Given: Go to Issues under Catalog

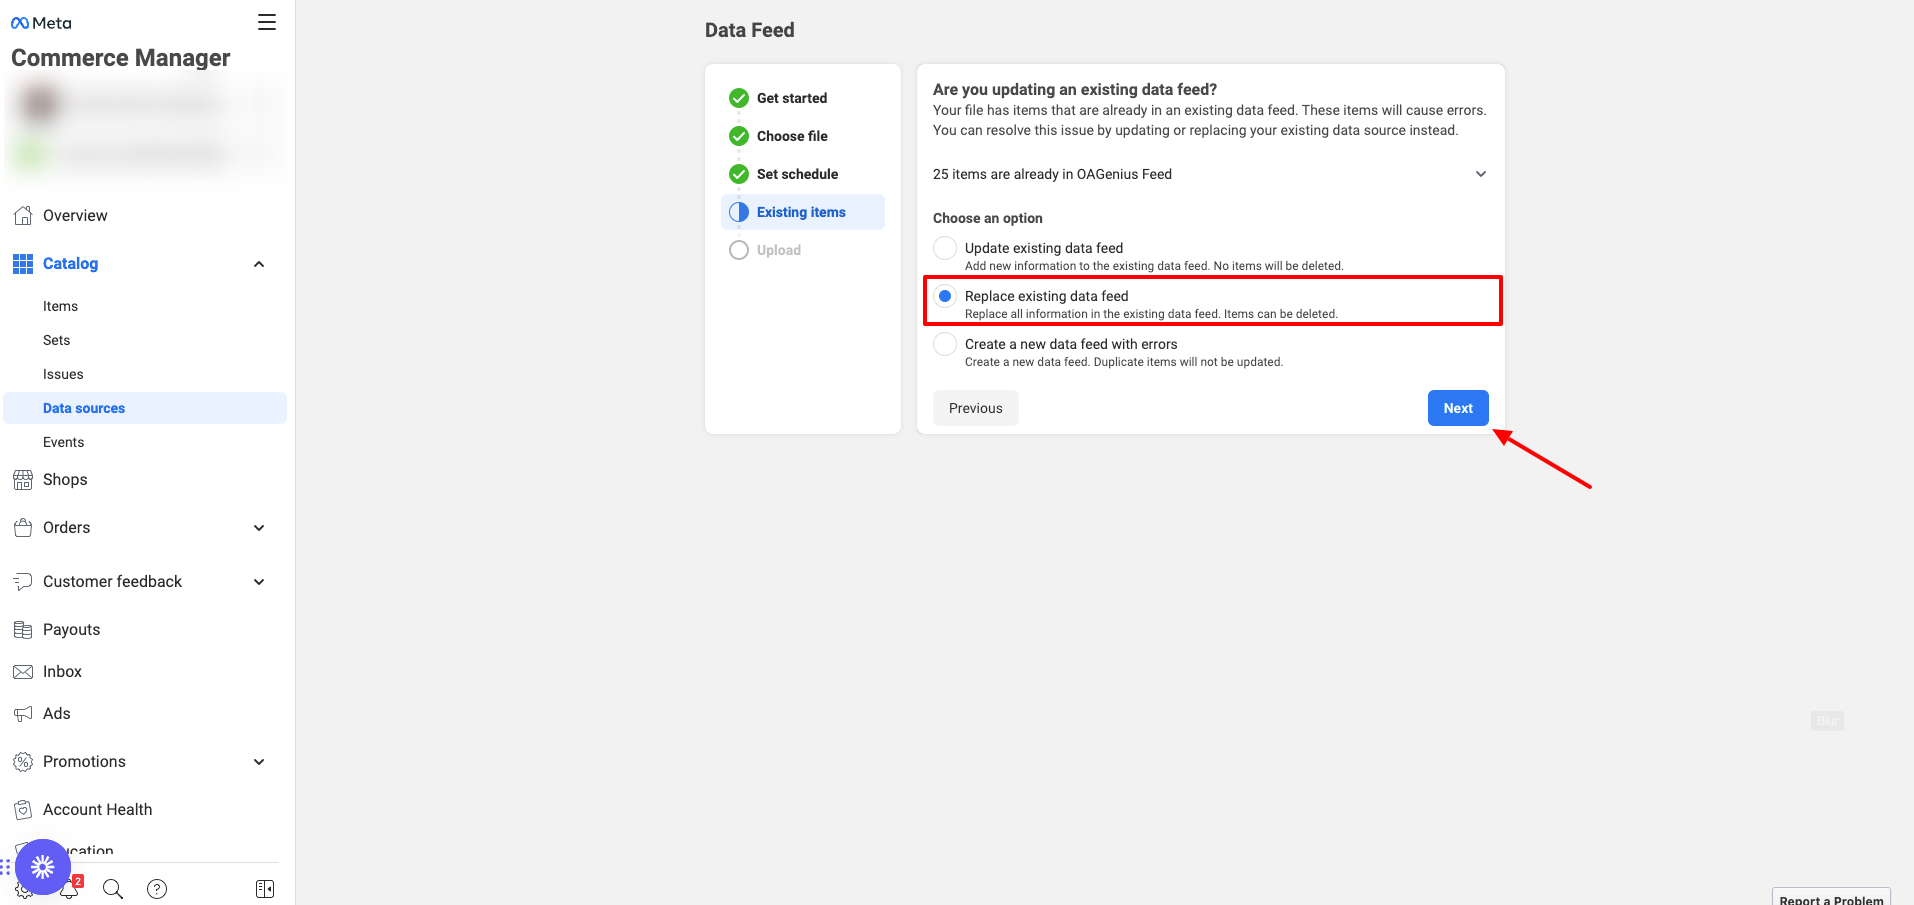Looking at the screenshot, I should click(x=63, y=374).
